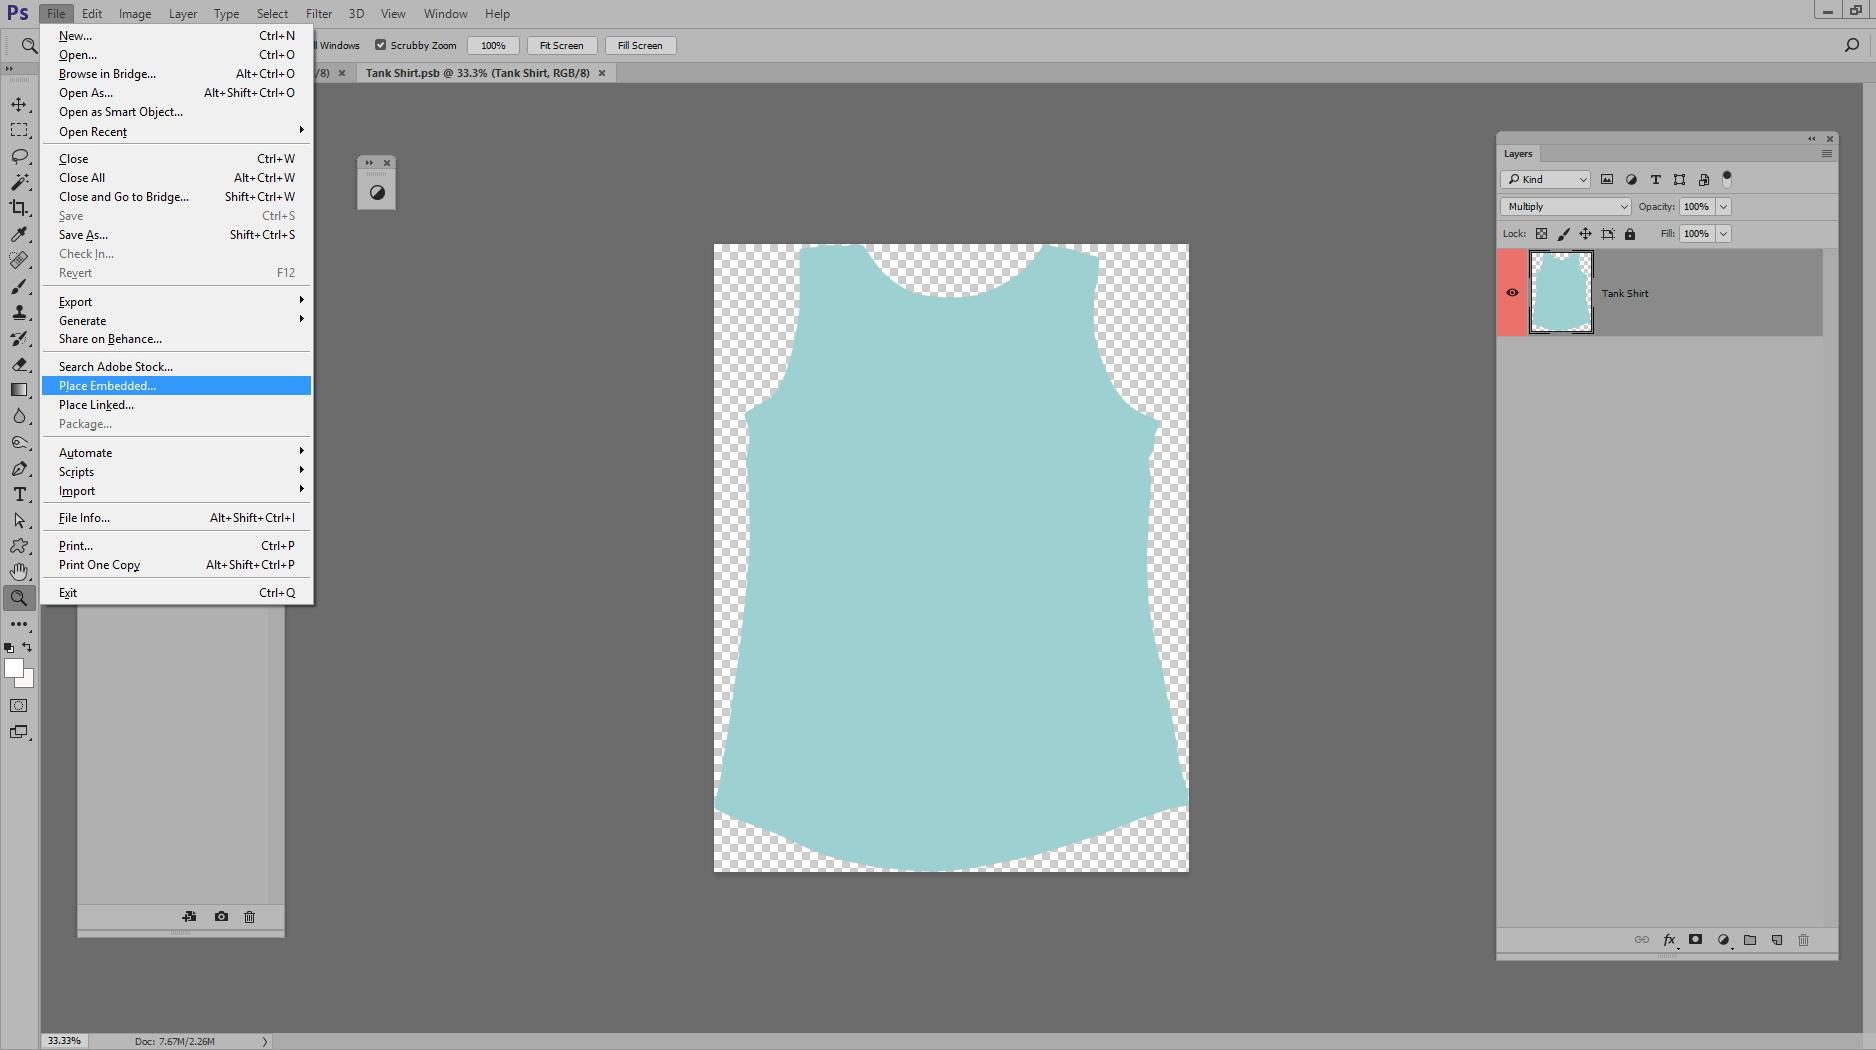Click the Link layers icon
This screenshot has width=1876, height=1050.
(x=1642, y=940)
